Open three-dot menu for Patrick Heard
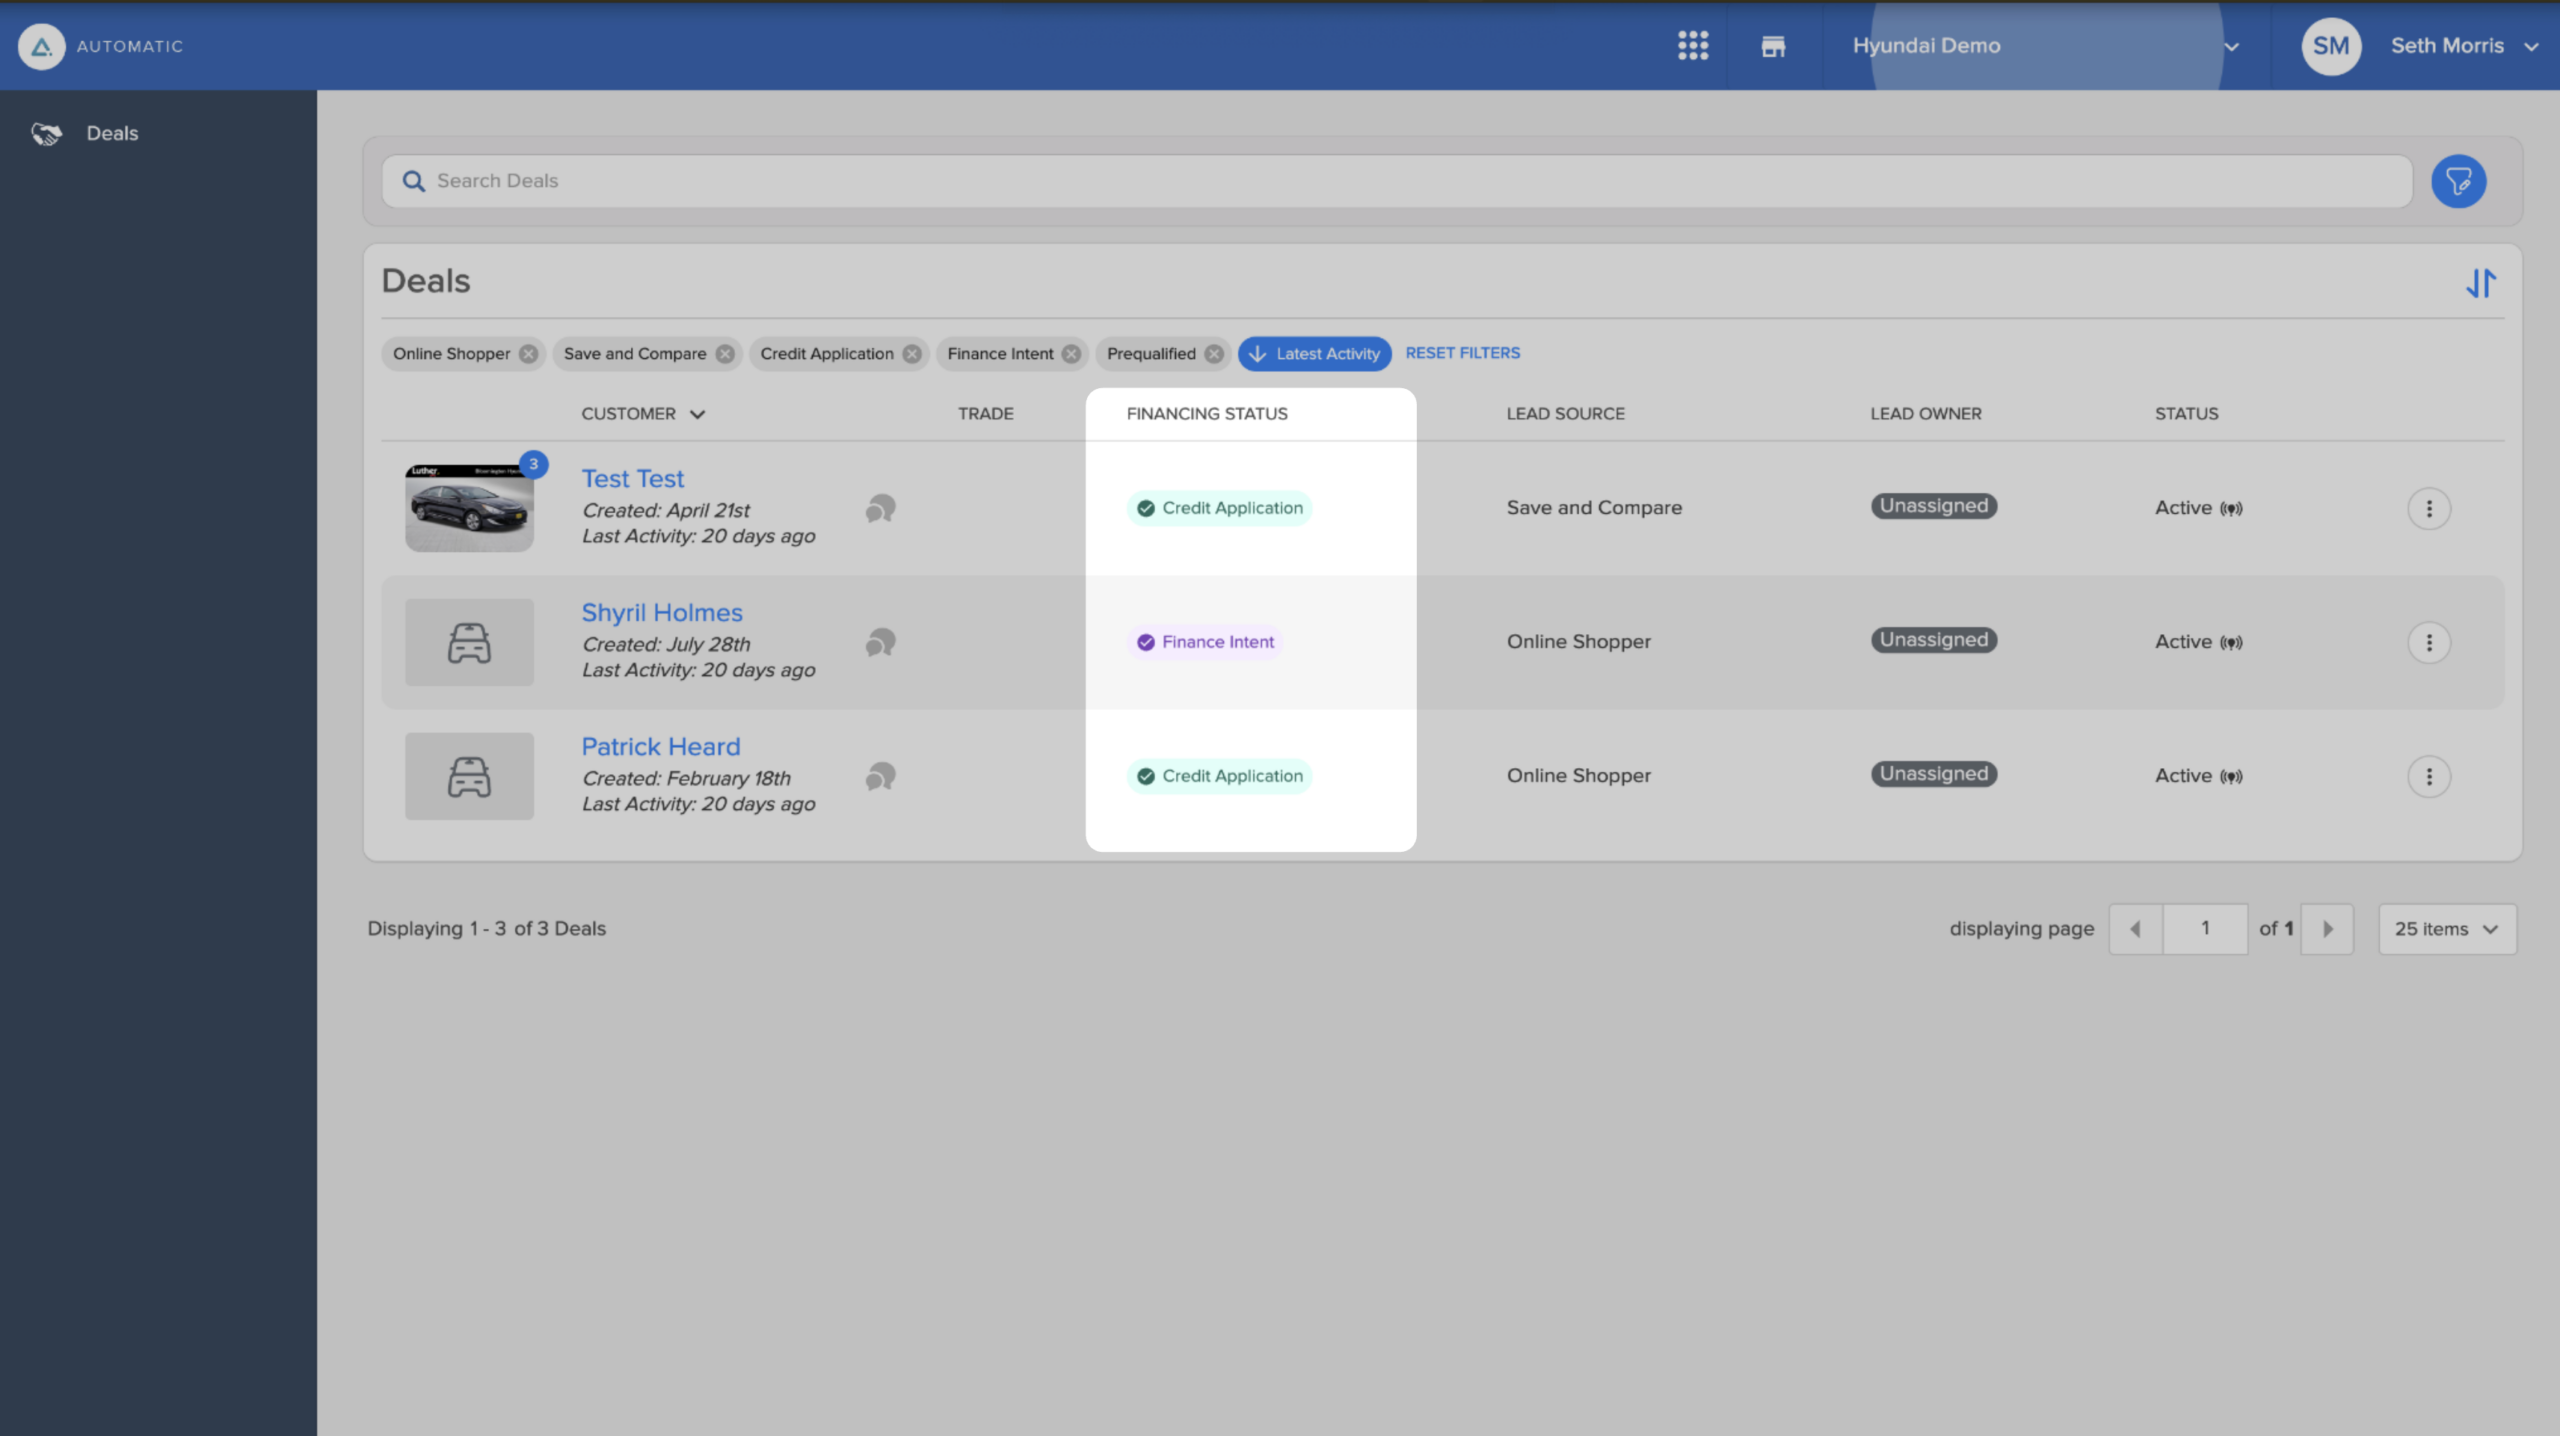The height and width of the screenshot is (1436, 2560). [x=2429, y=776]
